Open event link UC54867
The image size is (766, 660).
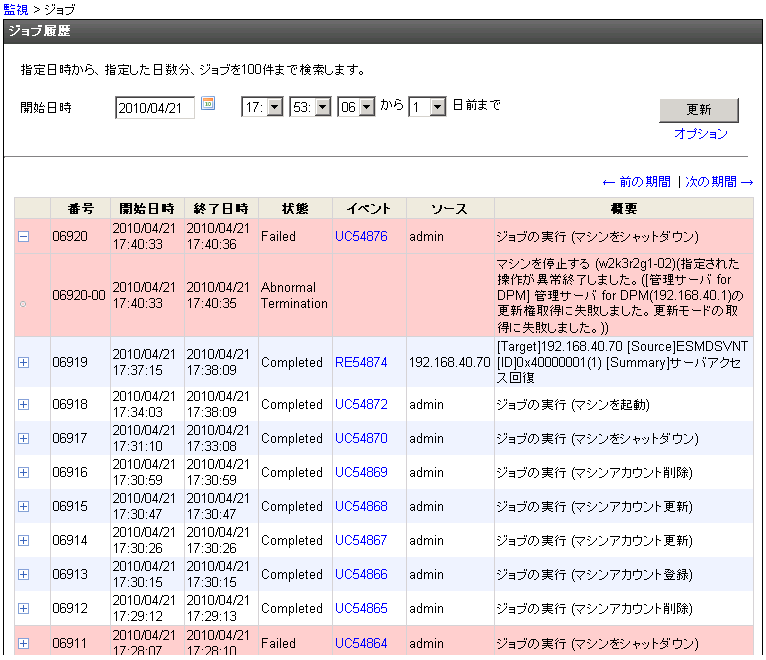coord(361,540)
